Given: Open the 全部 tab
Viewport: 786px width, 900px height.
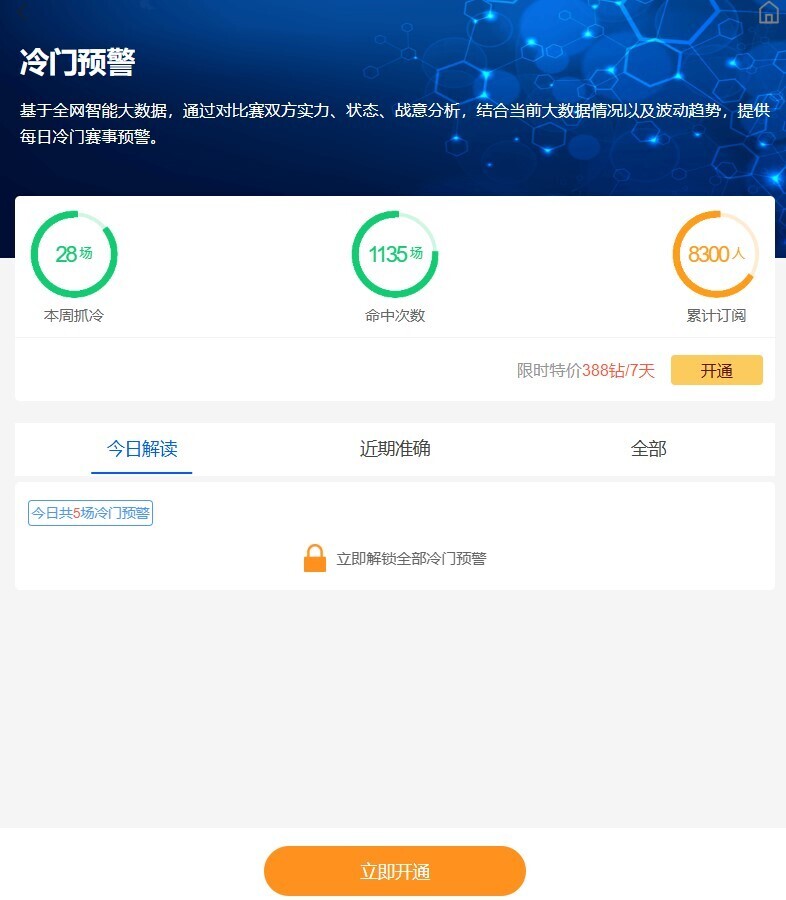Looking at the screenshot, I should click(x=648, y=449).
